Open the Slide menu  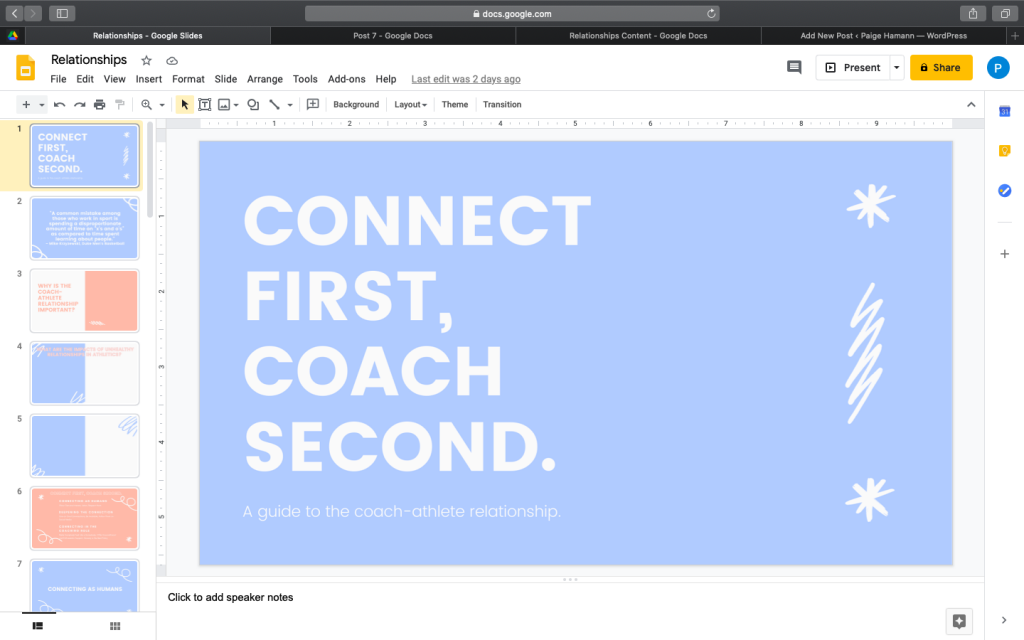coord(225,79)
